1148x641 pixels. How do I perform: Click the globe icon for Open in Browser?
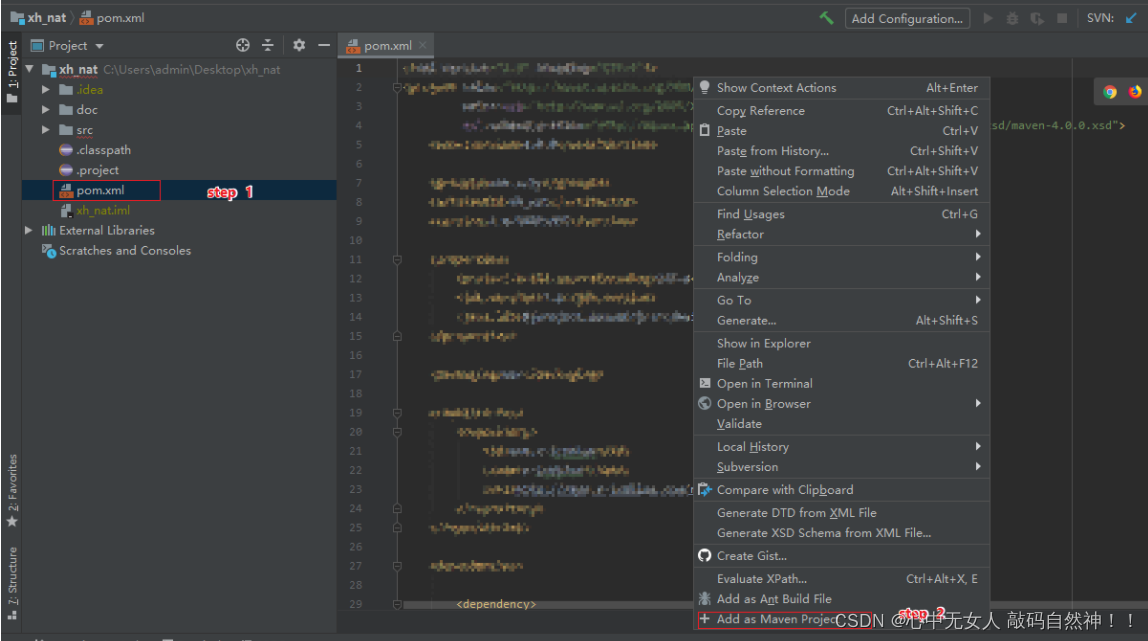(704, 403)
